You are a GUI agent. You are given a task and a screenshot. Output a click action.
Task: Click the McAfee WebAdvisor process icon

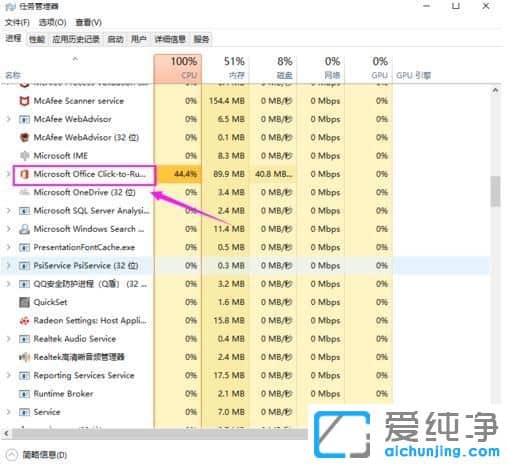pyautogui.click(x=24, y=119)
